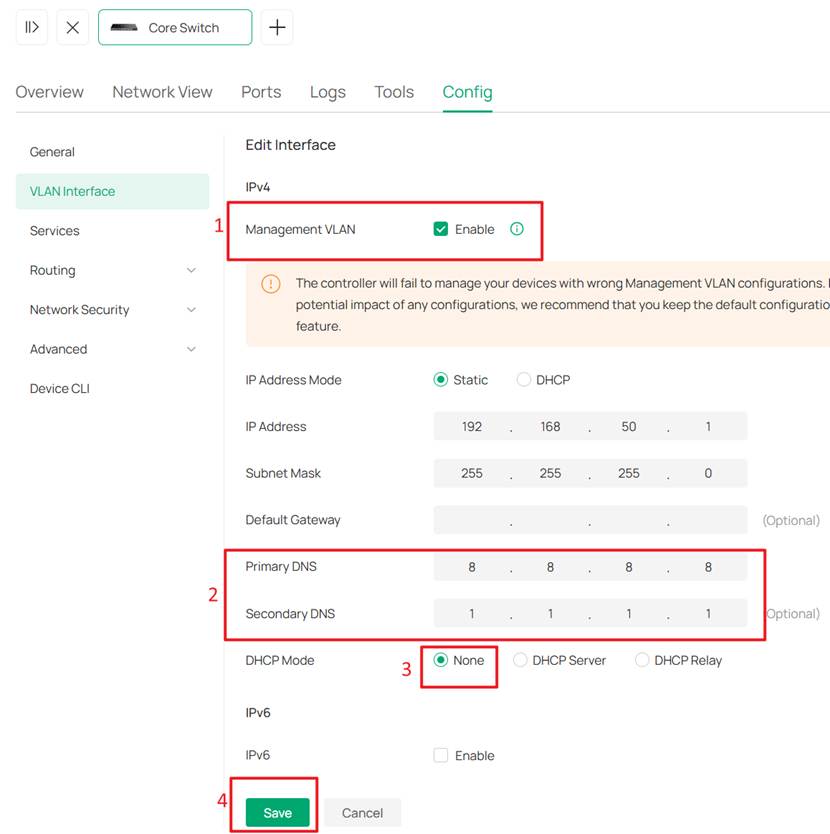830x834 pixels.
Task: Click the Save button
Action: [x=277, y=813]
